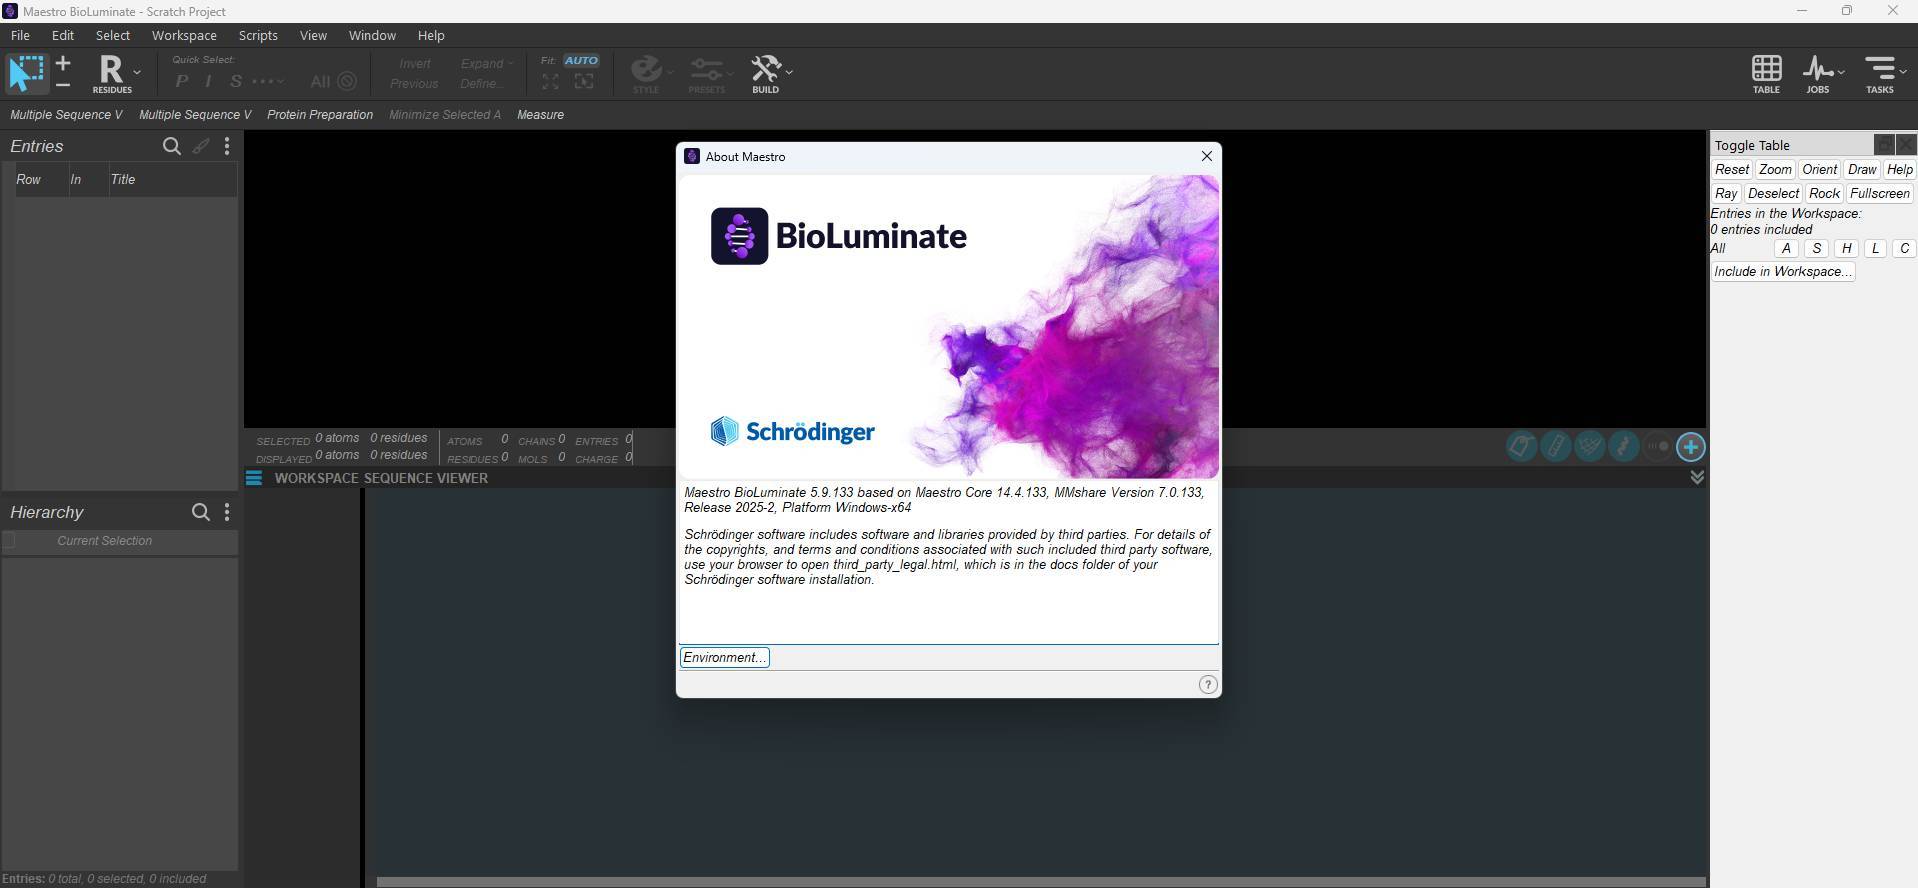The height and width of the screenshot is (888, 1918).
Task: Click the horizontal scrollbar below the sequence viewer
Action: point(1040,882)
